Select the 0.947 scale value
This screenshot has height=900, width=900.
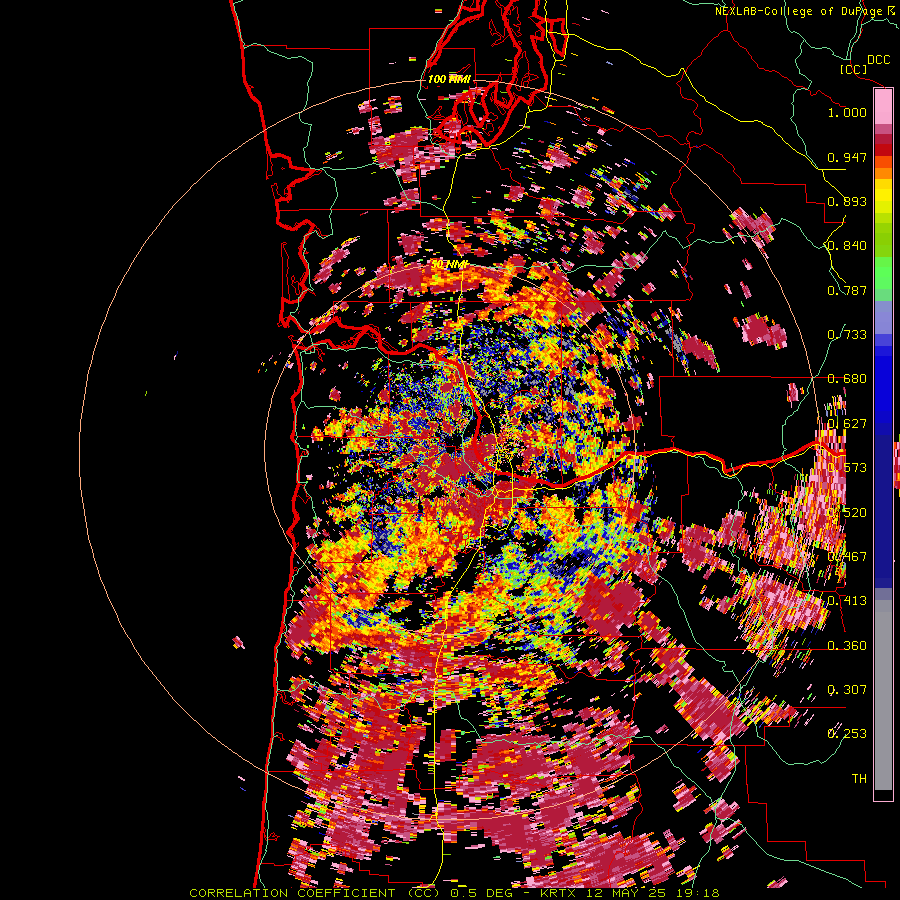847,157
